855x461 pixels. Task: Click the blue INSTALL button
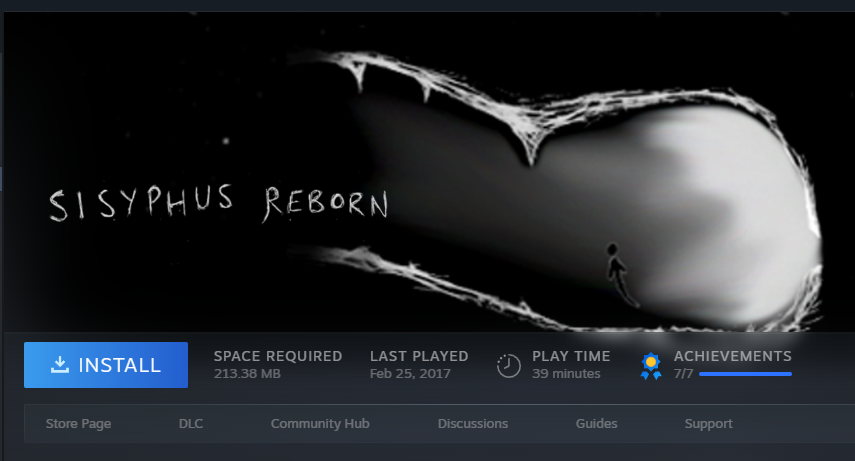(106, 365)
